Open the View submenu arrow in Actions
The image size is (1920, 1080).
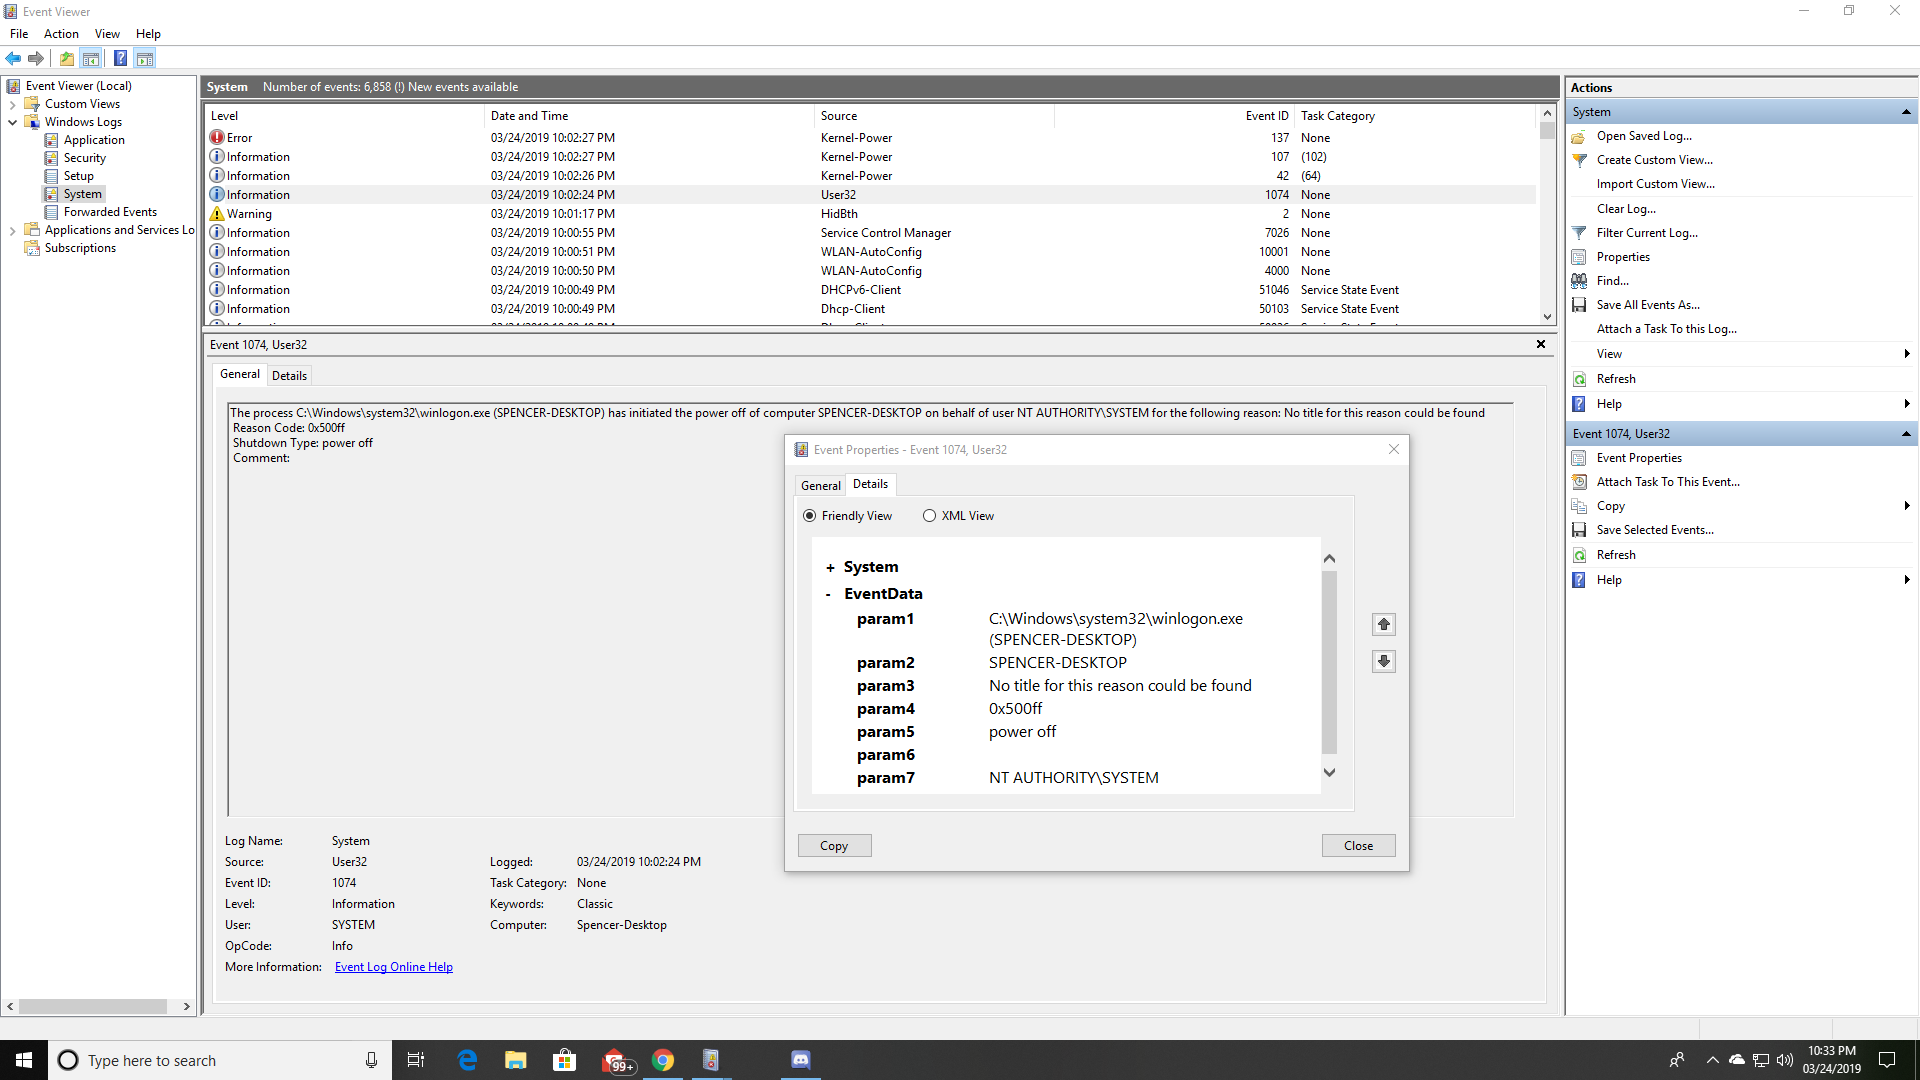1907,354
